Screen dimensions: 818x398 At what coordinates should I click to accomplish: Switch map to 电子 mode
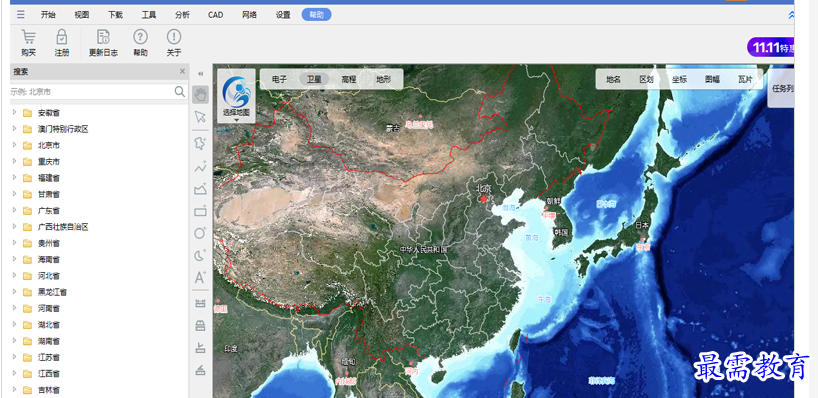coord(280,79)
